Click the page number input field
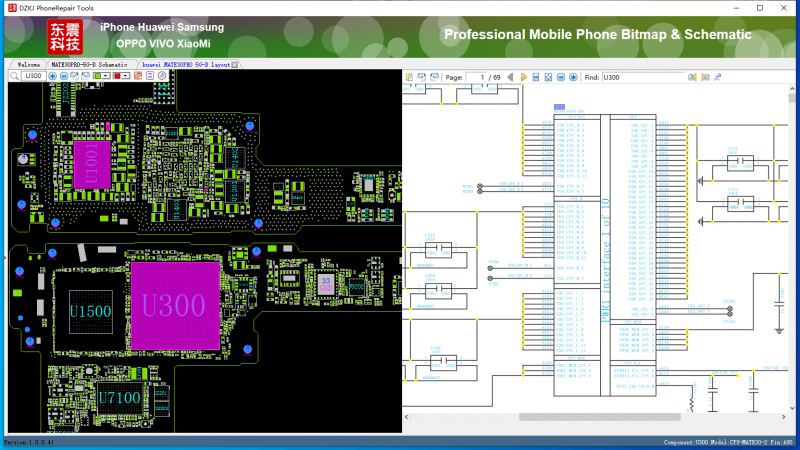 tap(476, 77)
